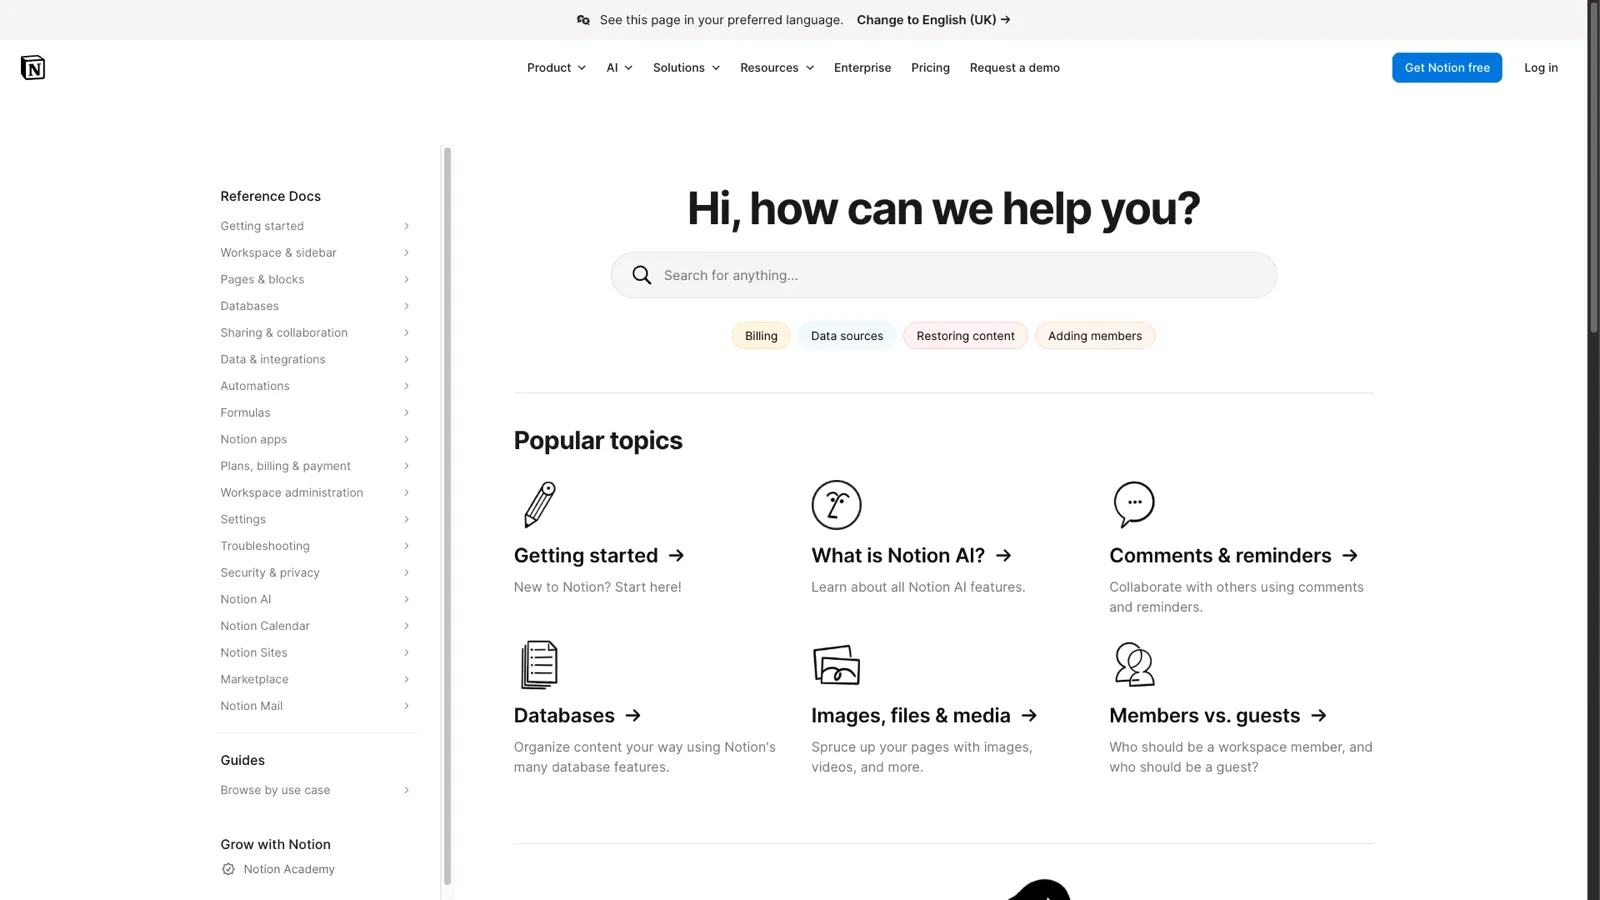Click the Get Notion free button

click(1446, 67)
